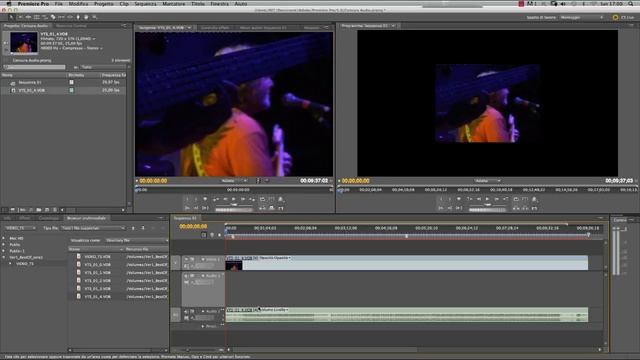This screenshot has width=640, height=360.
Task: Click Delete trash icon in Project panel
Action: pyautogui.click(x=55, y=210)
